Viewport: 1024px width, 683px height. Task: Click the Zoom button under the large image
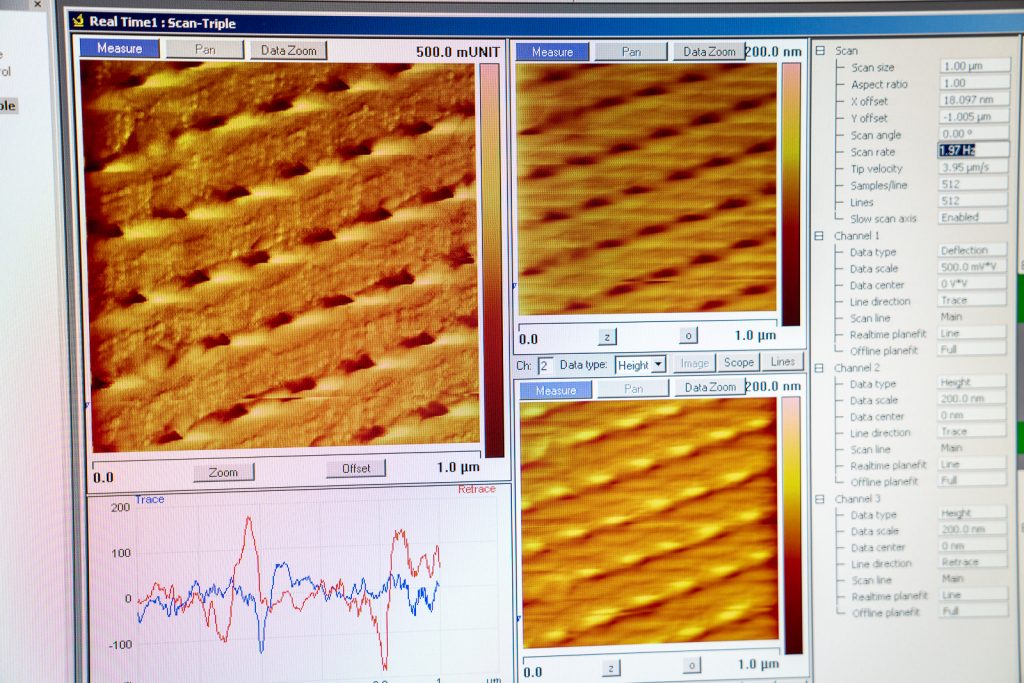[x=223, y=472]
